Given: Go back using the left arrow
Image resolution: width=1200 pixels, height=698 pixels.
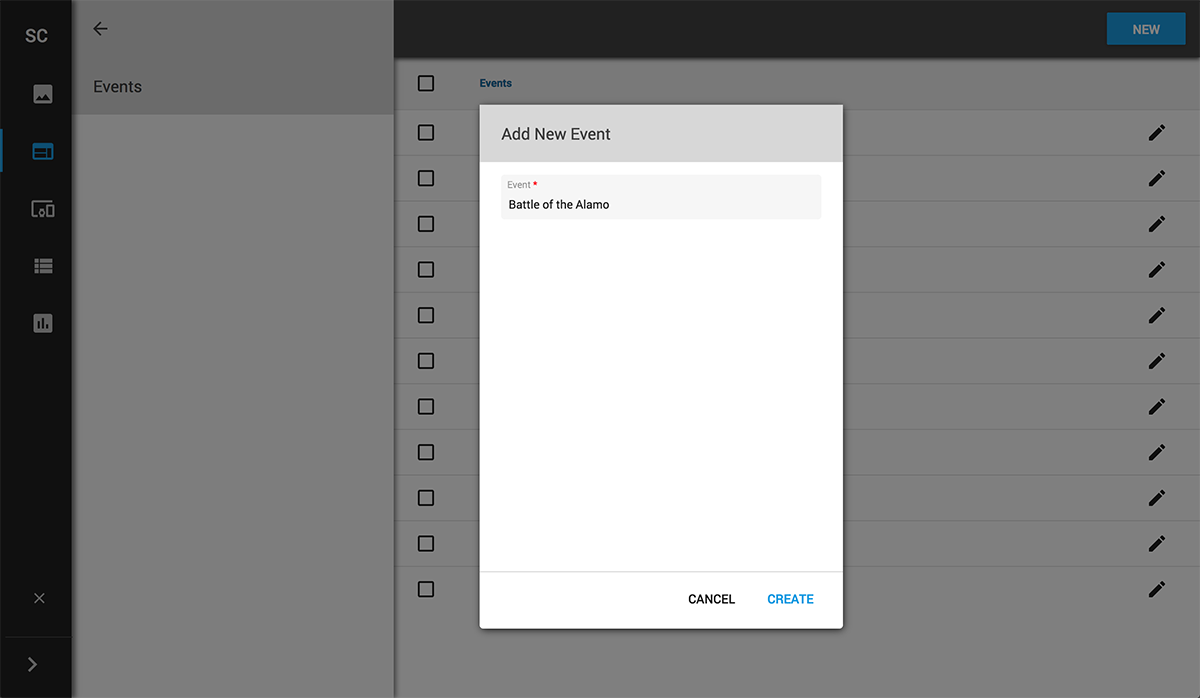Looking at the screenshot, I should click(x=100, y=29).
